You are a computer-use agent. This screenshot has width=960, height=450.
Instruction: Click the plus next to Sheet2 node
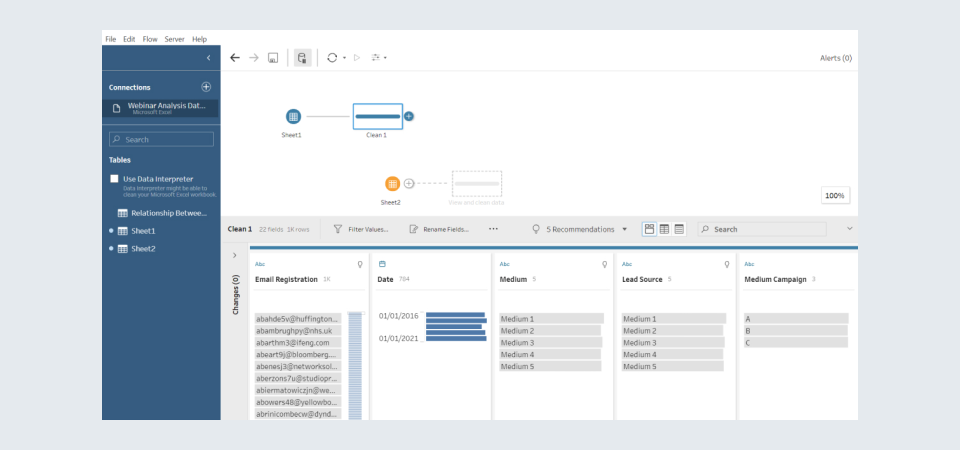click(x=409, y=183)
